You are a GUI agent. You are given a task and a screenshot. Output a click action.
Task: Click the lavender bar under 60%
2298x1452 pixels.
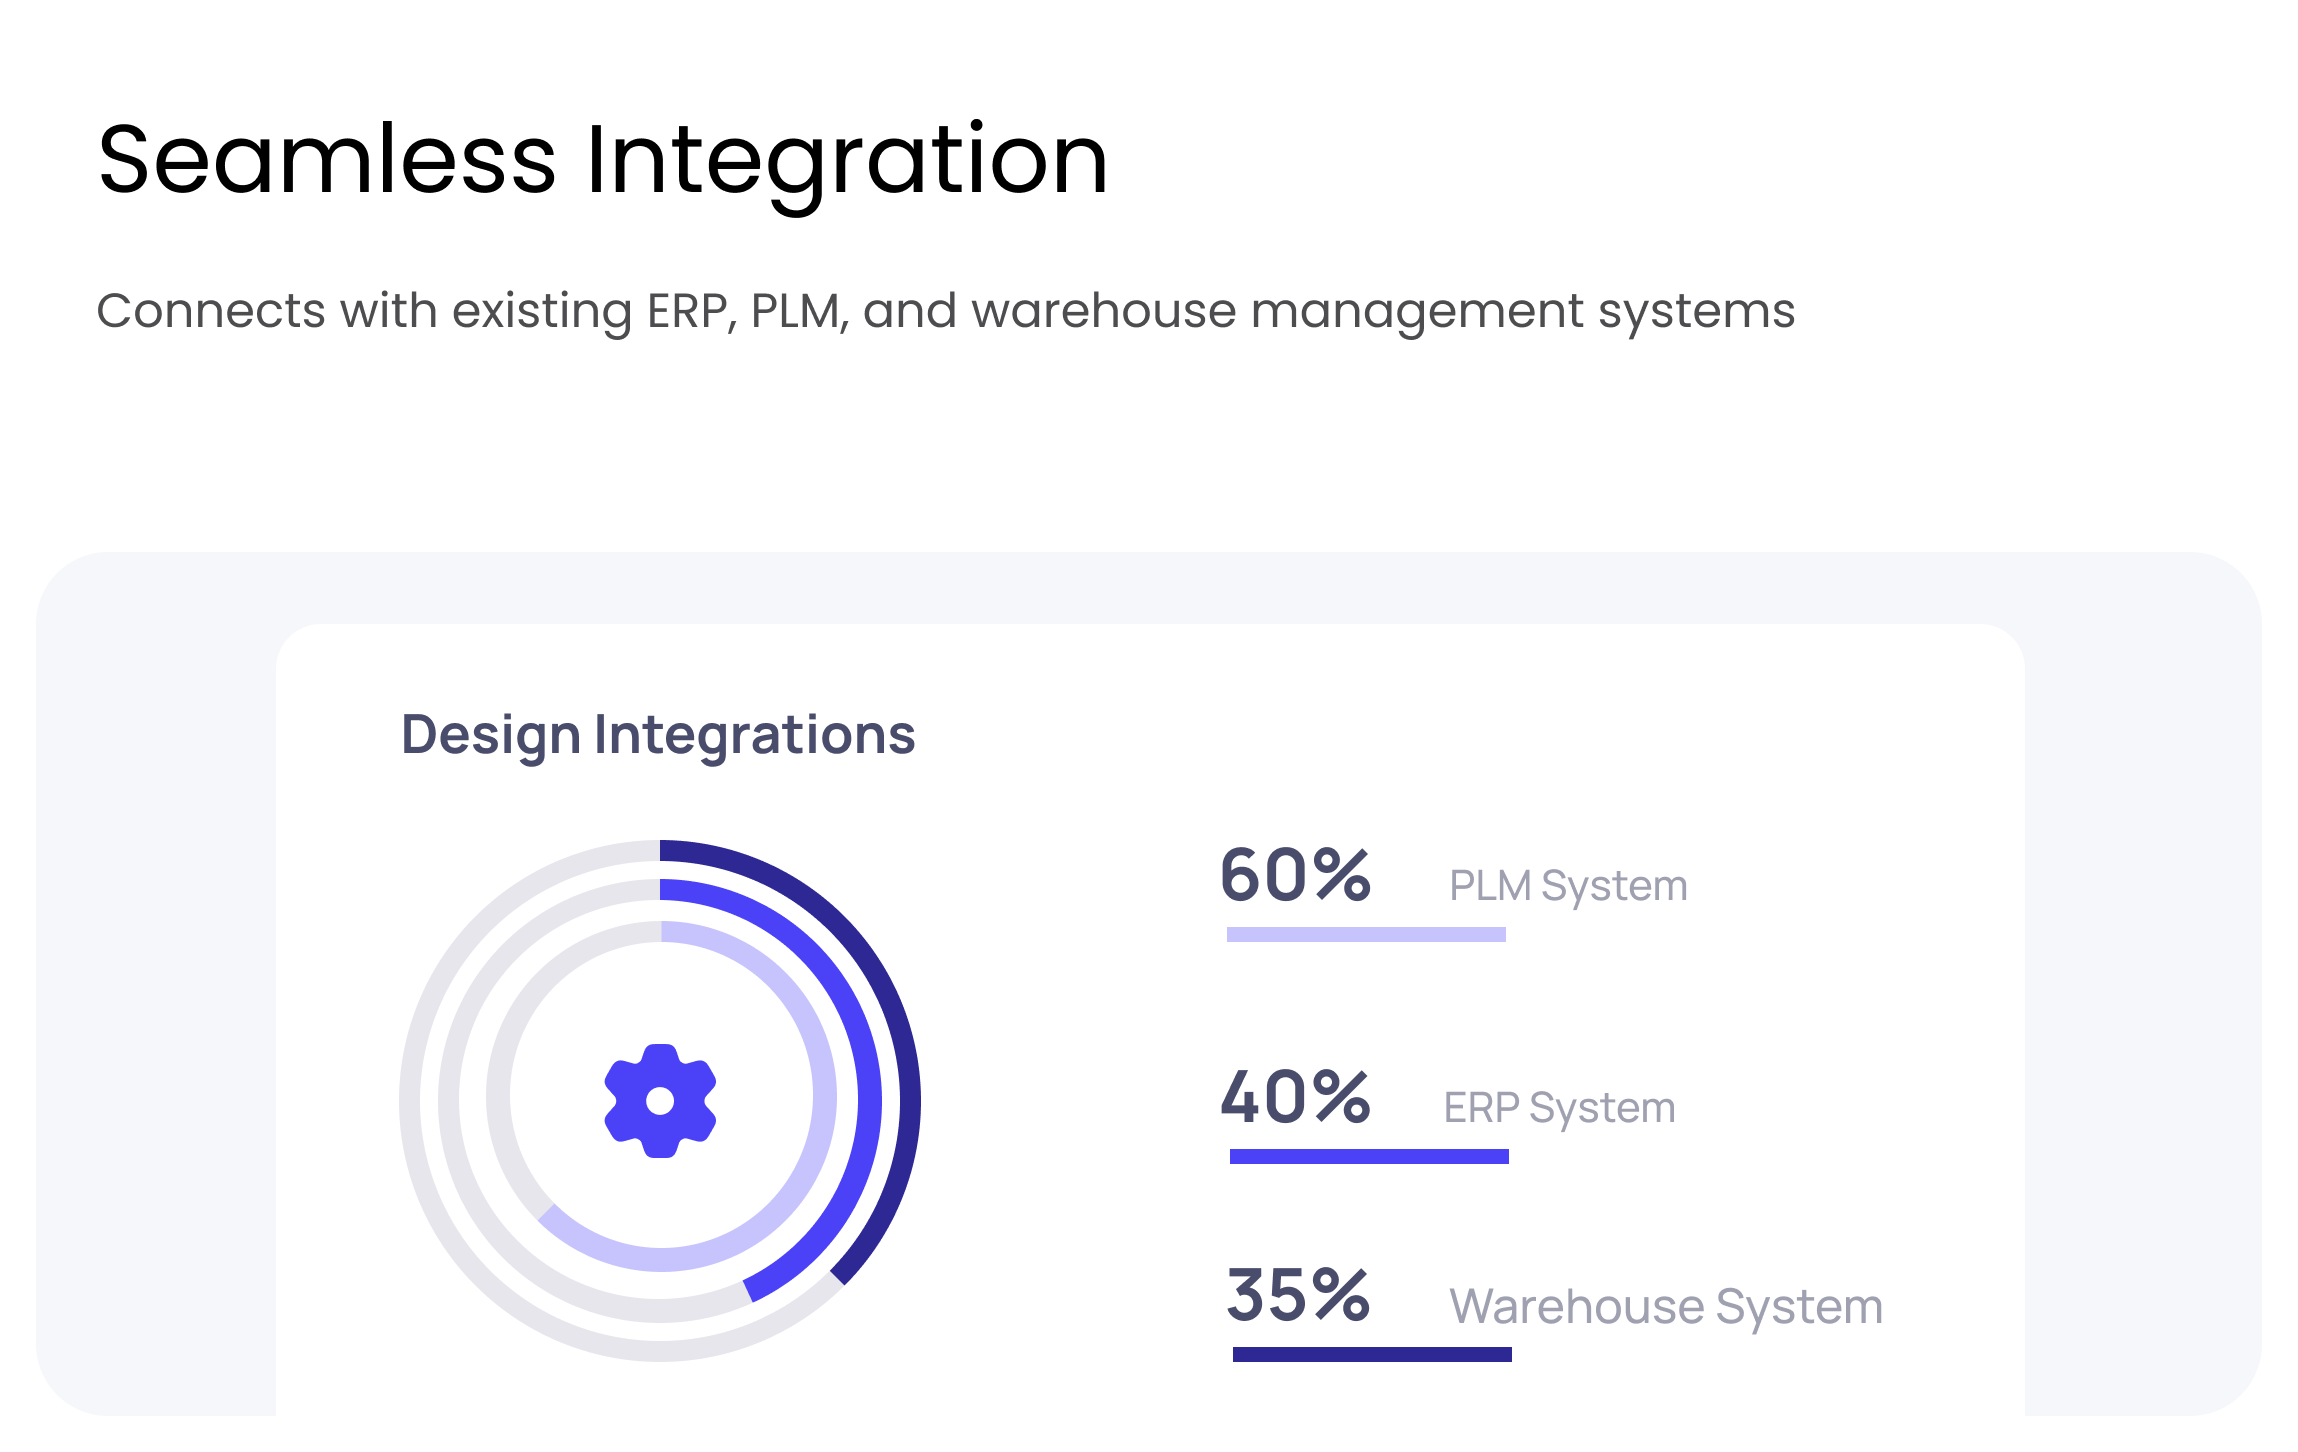[1366, 934]
